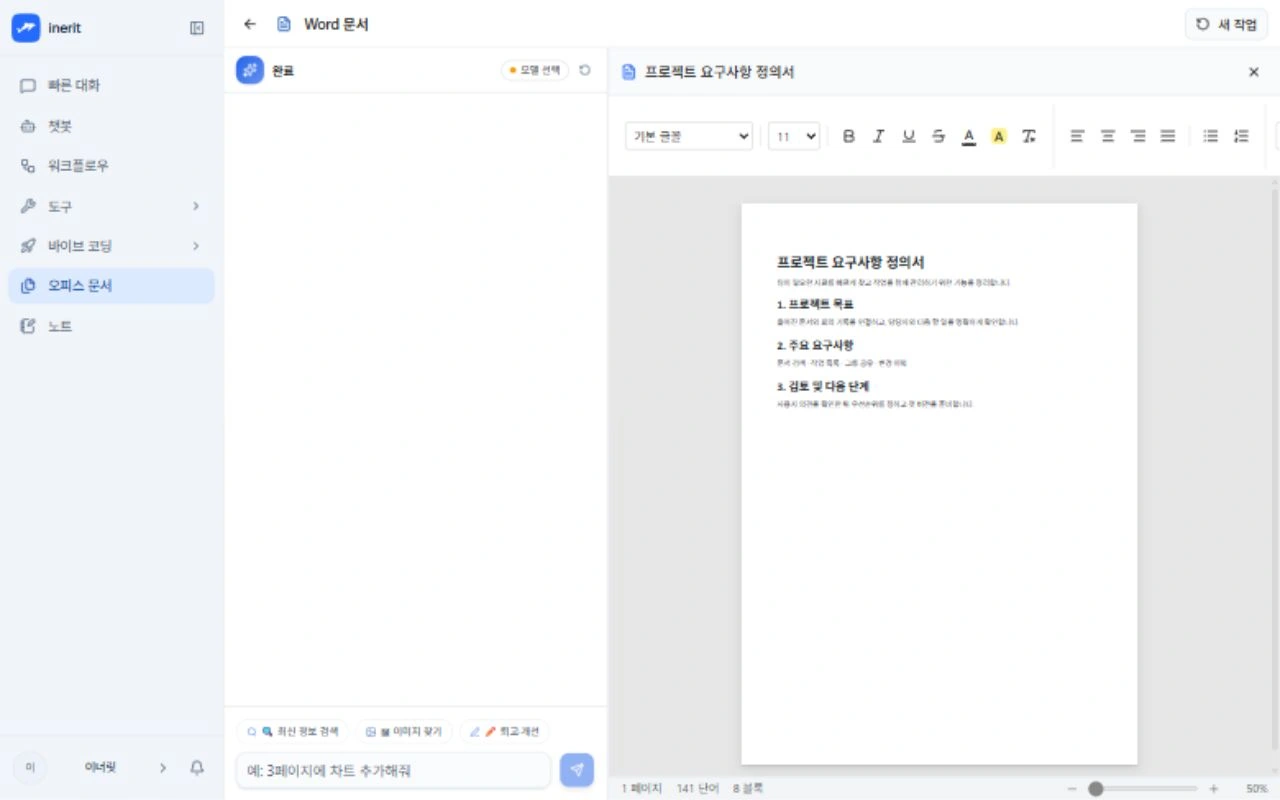Apply strikethrough formatting
This screenshot has width=1280, height=800.
tap(938, 136)
